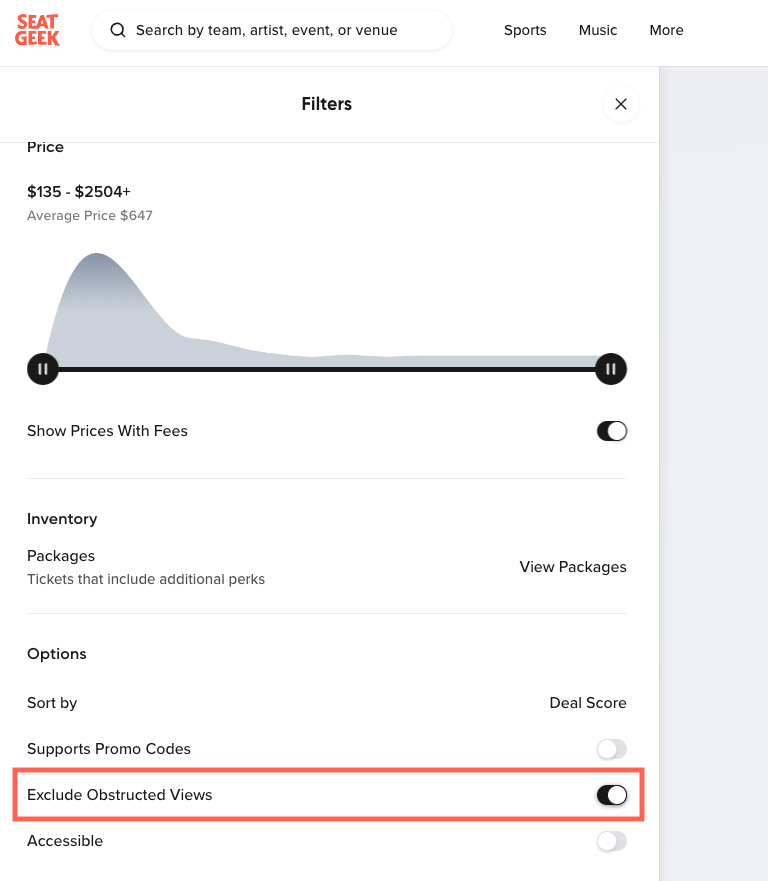Click the maximum price slider handle
Screen dimensions: 768x881
tap(611, 369)
